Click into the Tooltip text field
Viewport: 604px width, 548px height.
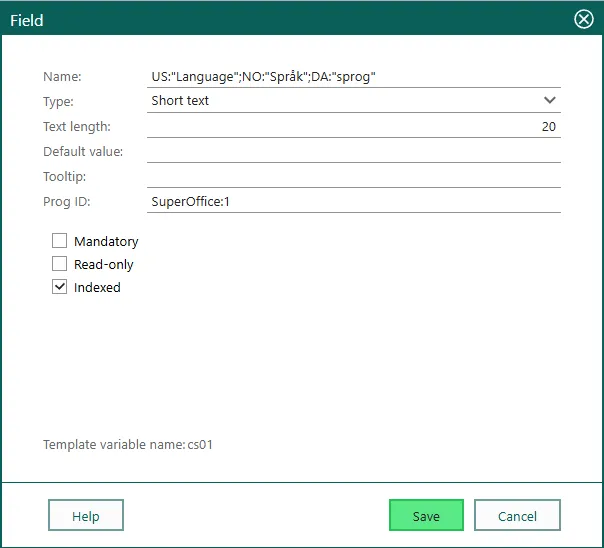pos(353,176)
